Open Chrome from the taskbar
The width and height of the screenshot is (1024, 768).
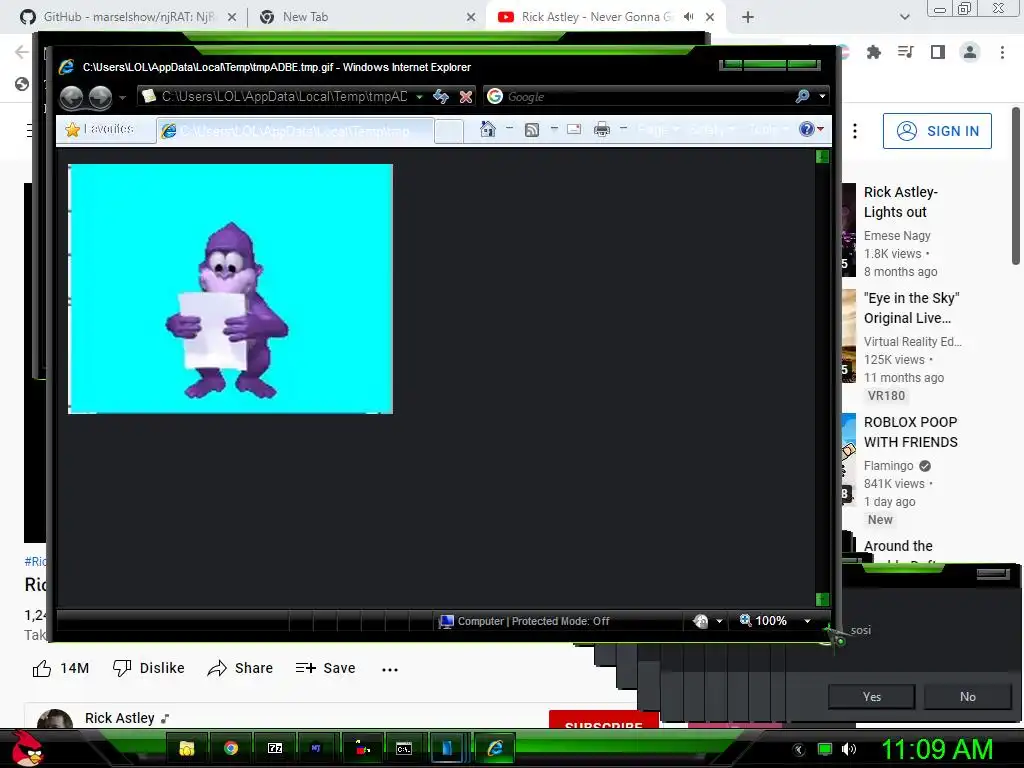231,748
